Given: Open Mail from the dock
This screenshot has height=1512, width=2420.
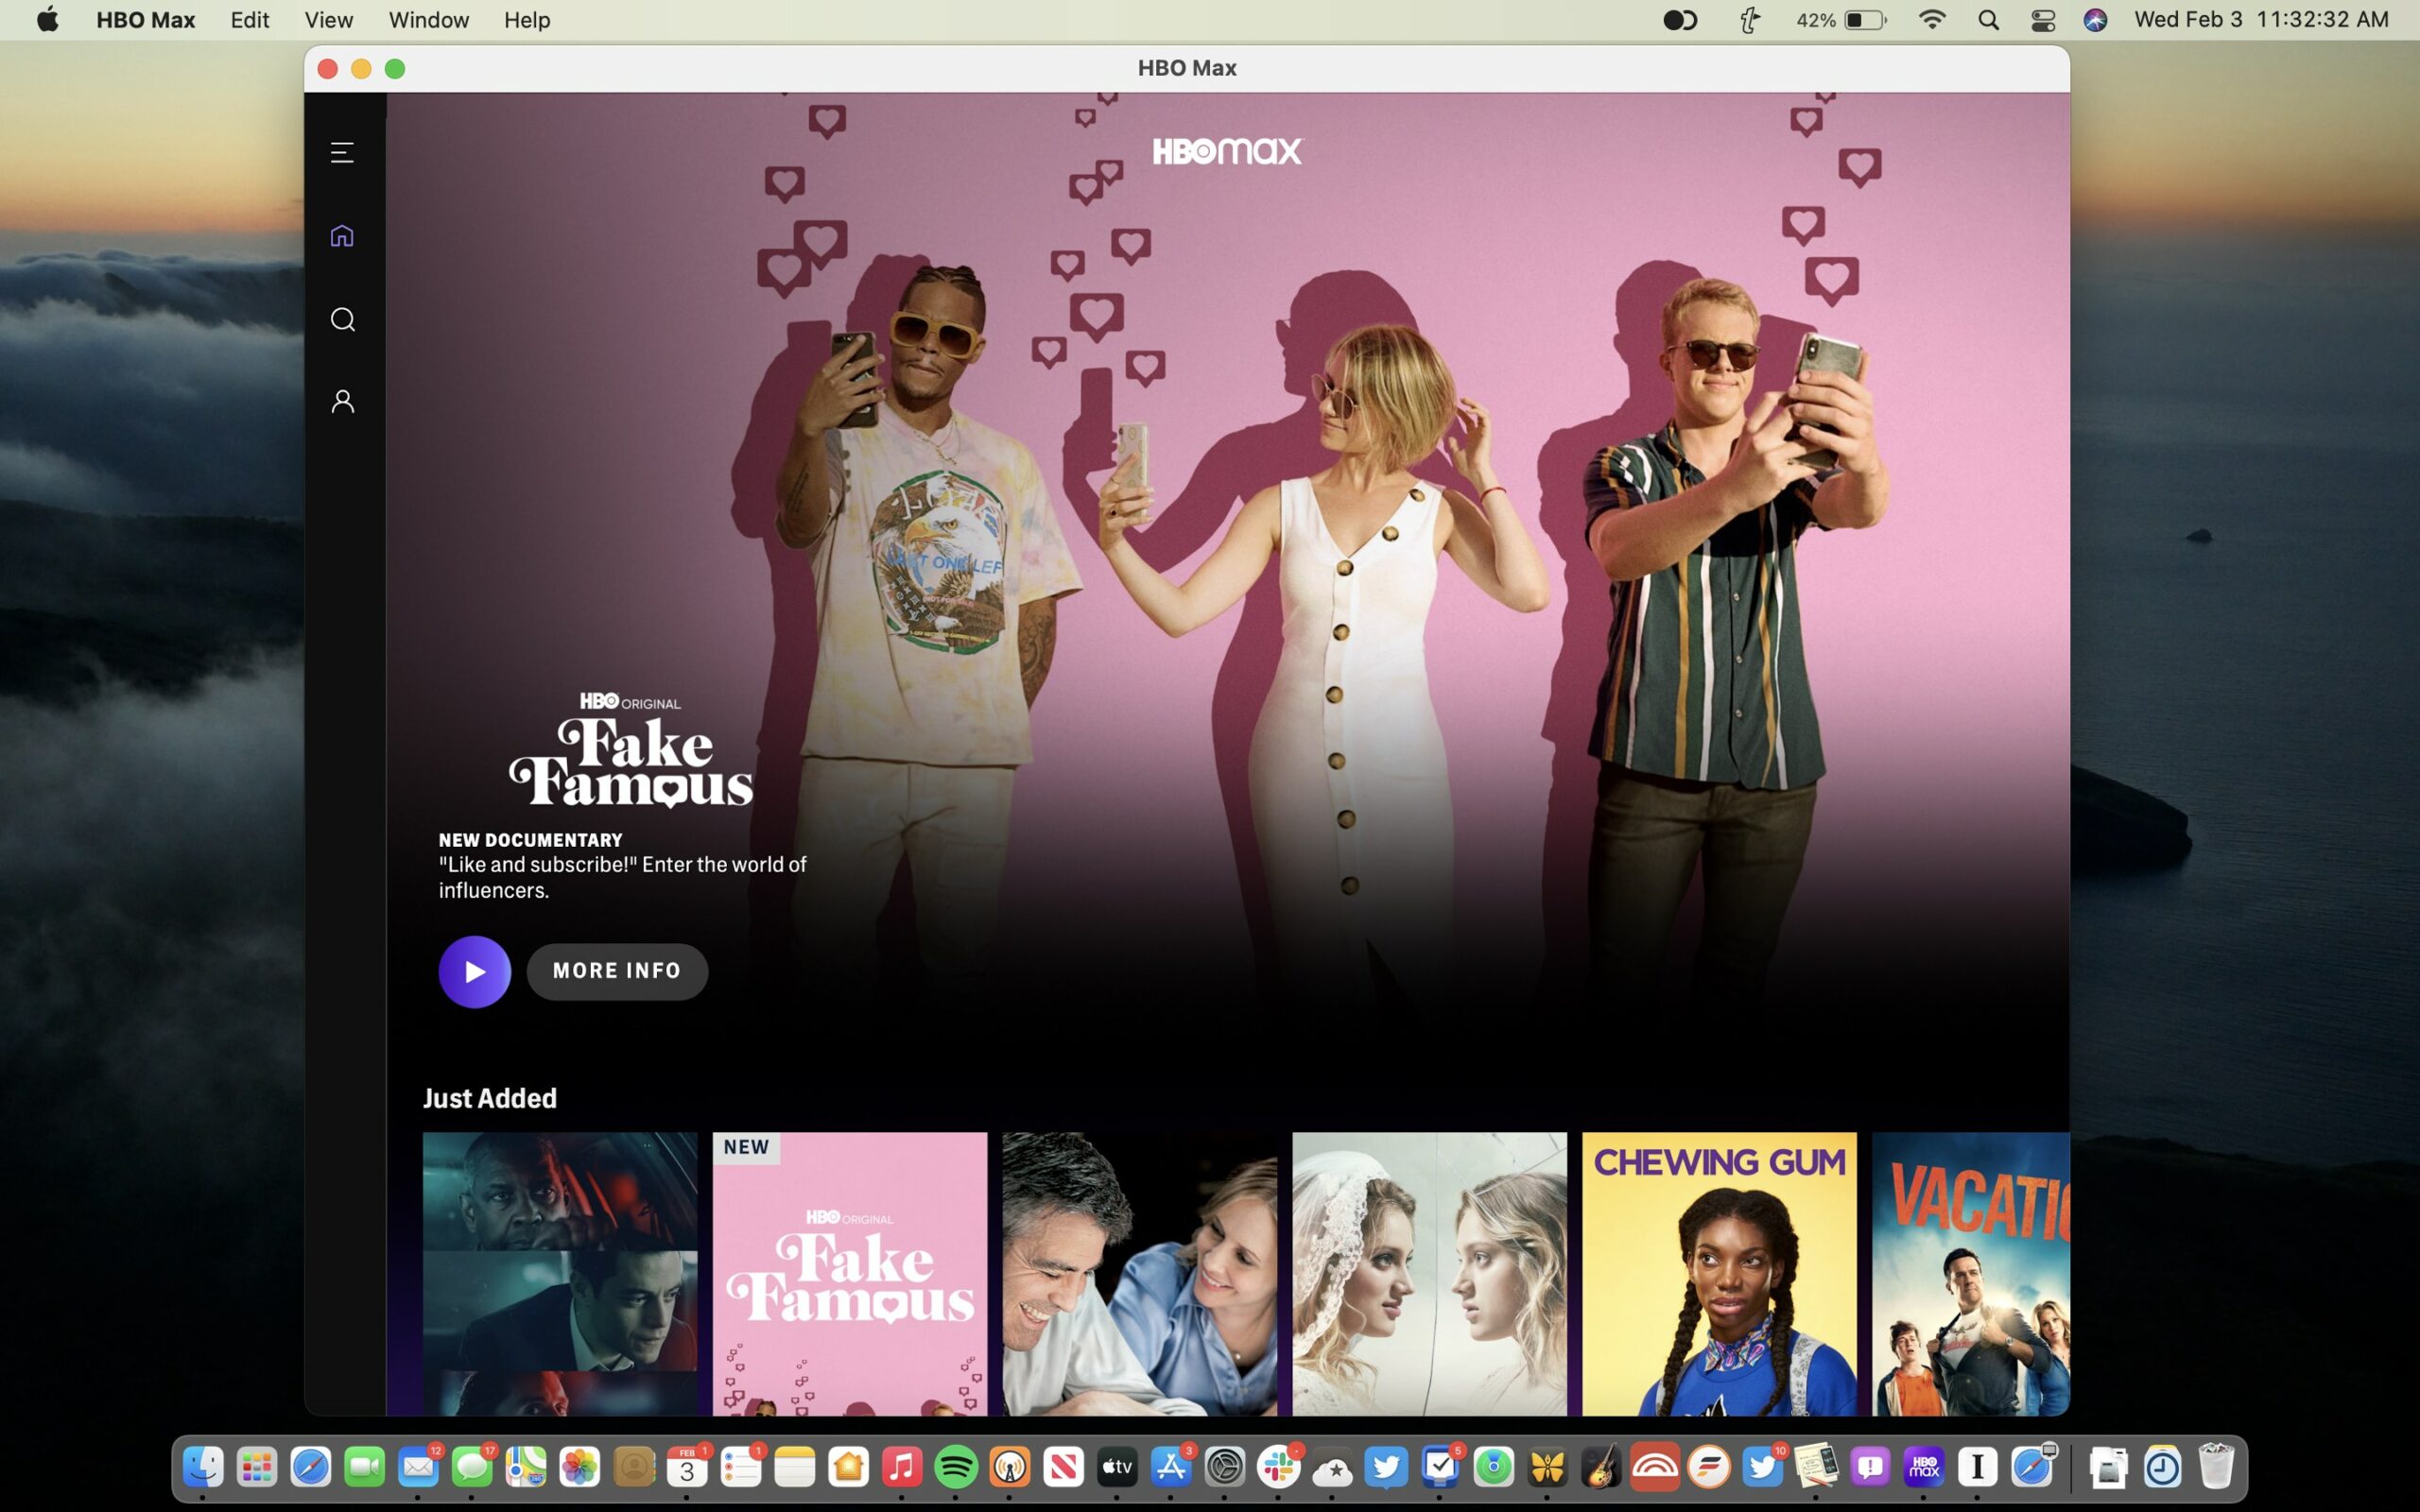Looking at the screenshot, I should [x=418, y=1467].
